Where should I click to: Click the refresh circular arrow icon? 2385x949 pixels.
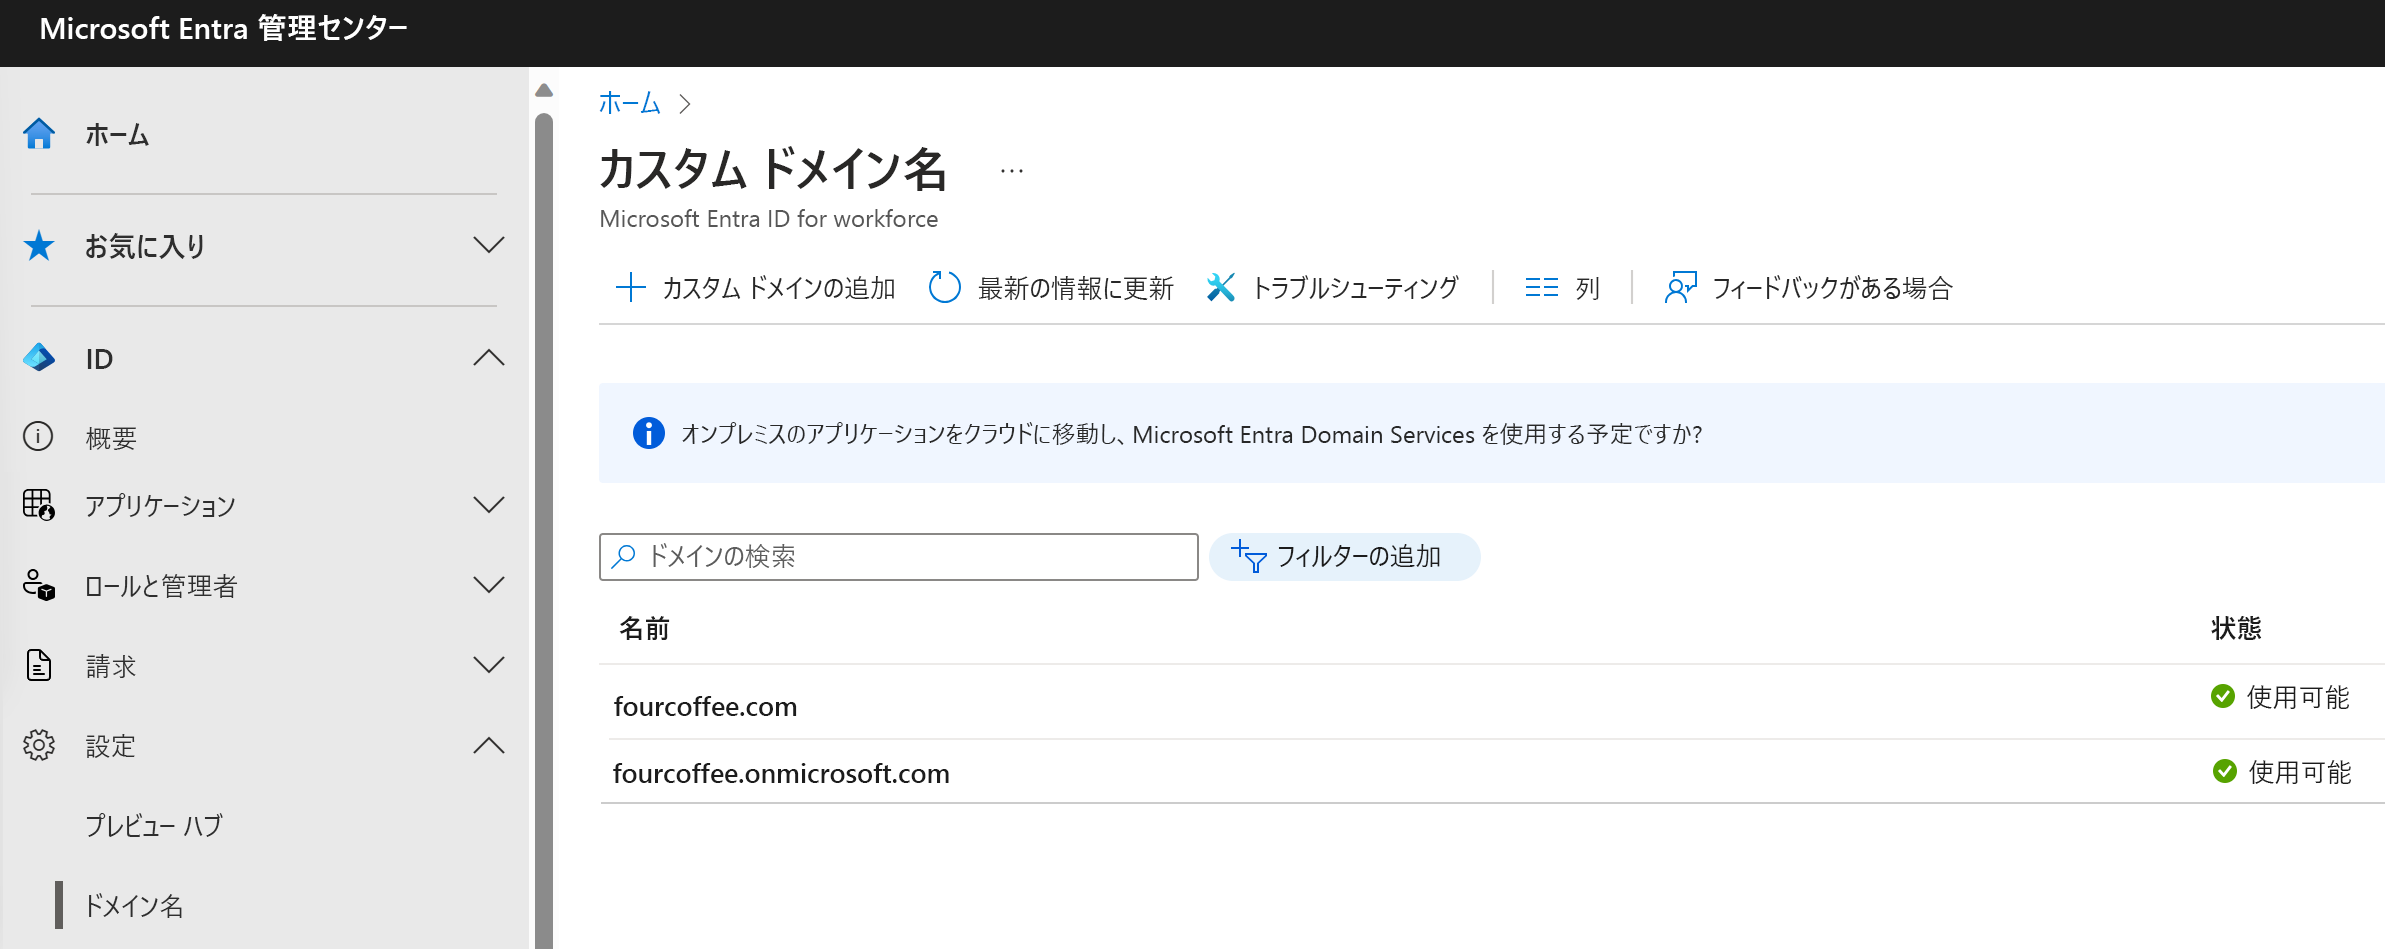(x=944, y=288)
